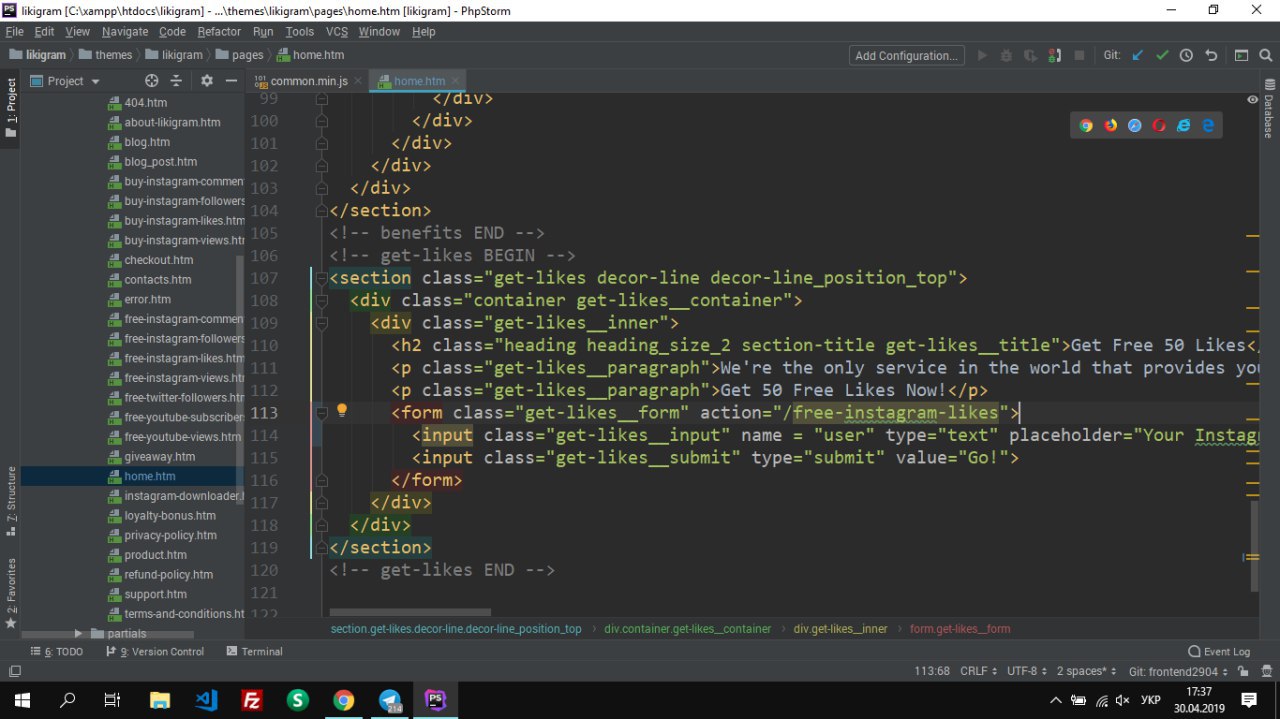
Task: Open Project panel settings gear
Action: tap(207, 81)
